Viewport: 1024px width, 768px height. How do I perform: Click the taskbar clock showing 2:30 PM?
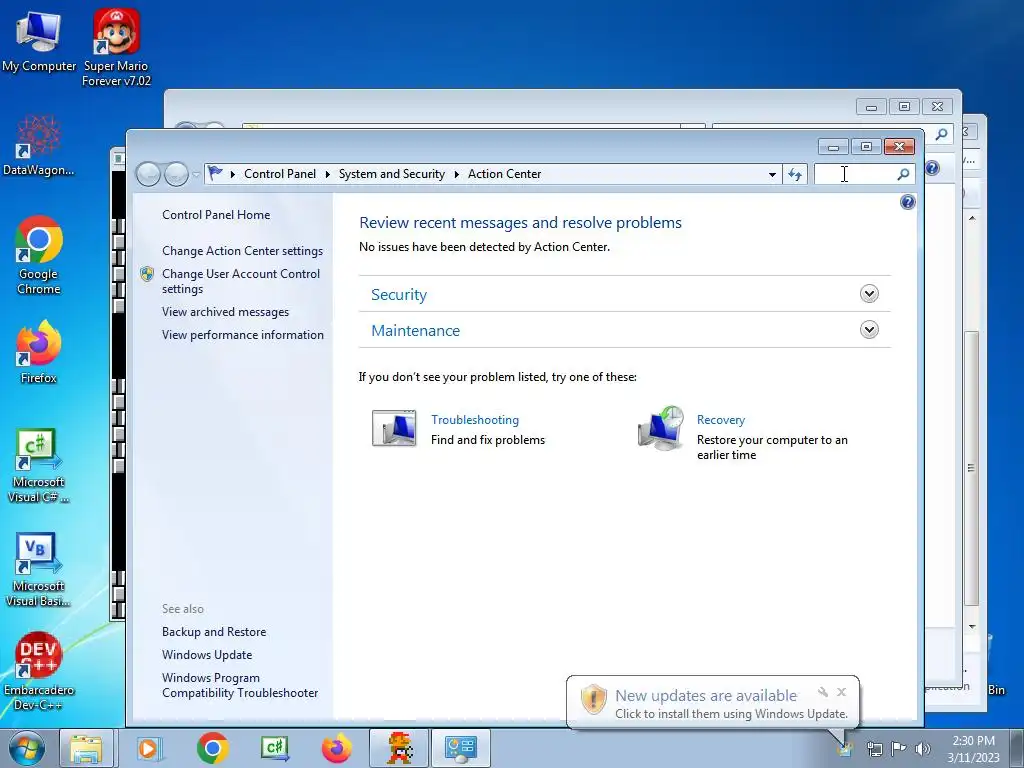tap(973, 749)
